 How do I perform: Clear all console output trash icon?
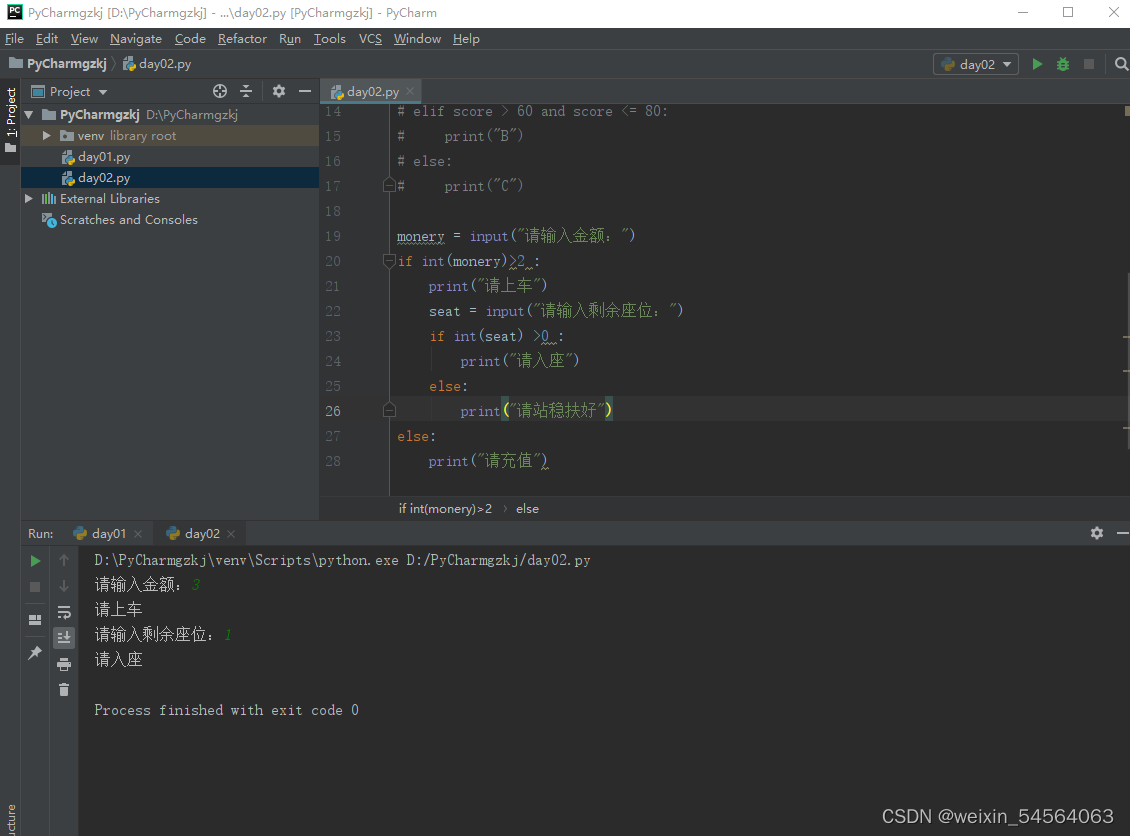pyautogui.click(x=64, y=690)
